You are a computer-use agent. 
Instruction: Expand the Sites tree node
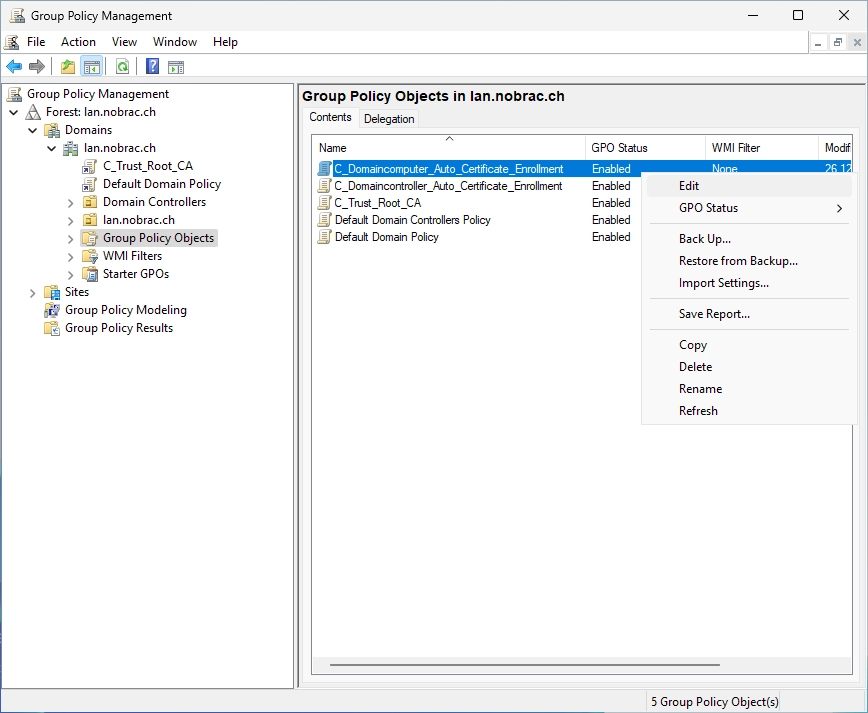click(x=33, y=293)
